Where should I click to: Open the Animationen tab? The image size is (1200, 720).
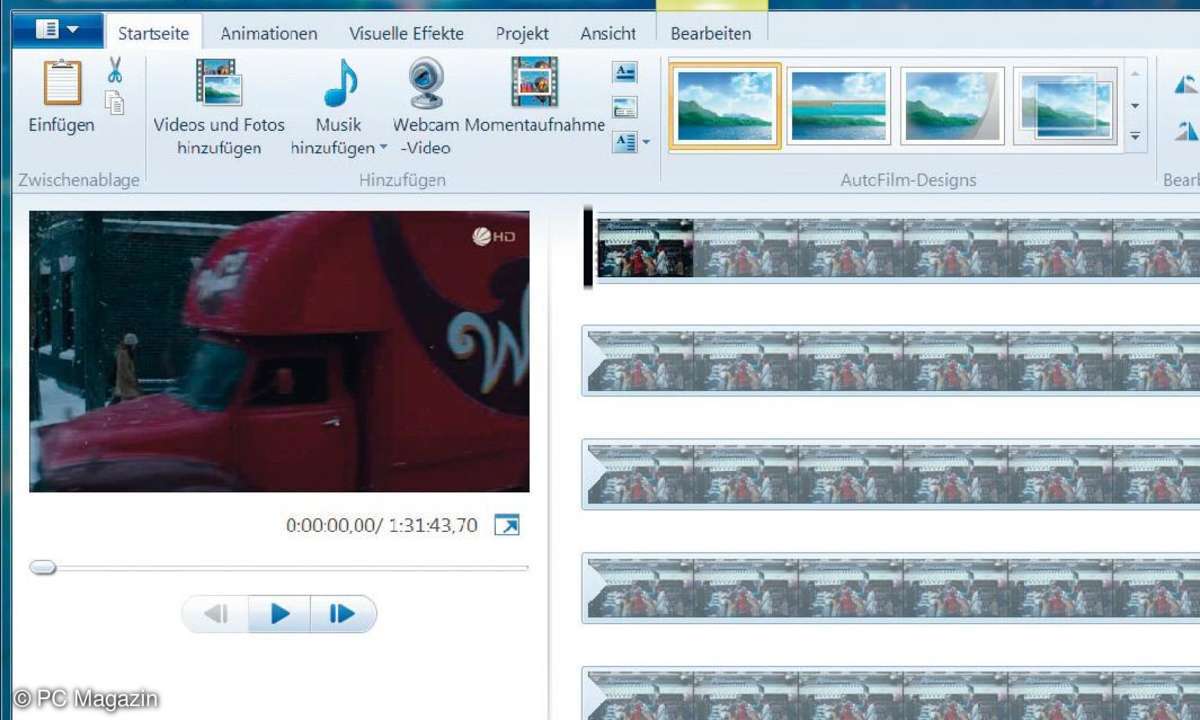269,33
